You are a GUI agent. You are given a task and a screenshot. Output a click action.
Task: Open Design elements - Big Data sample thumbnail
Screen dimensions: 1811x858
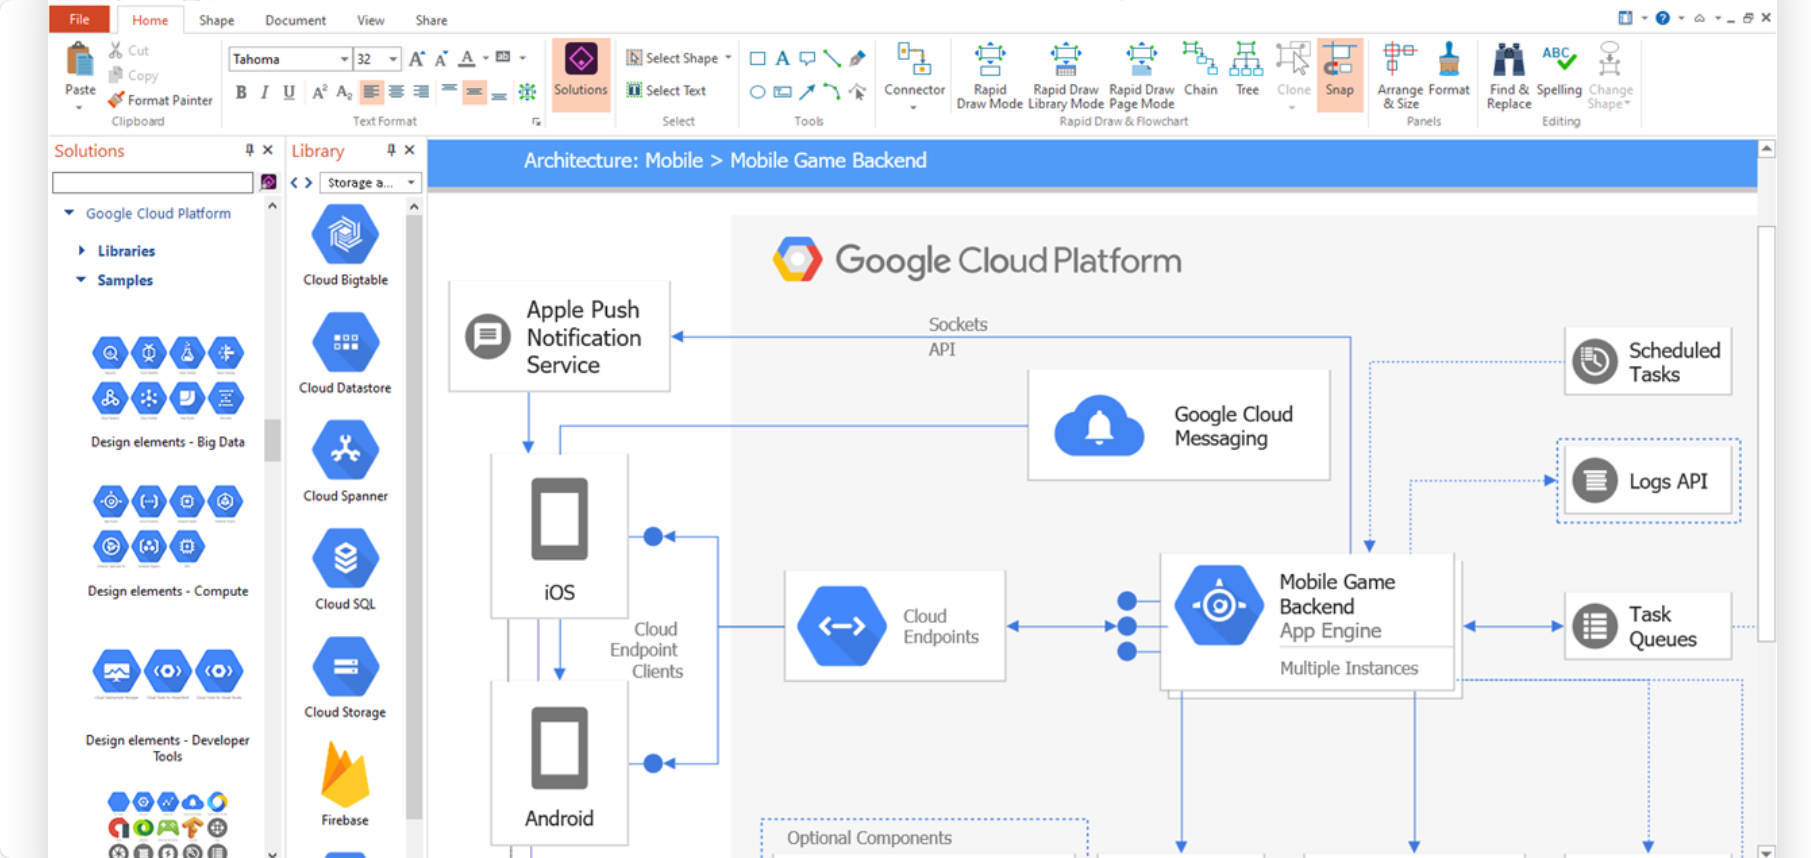pos(168,375)
